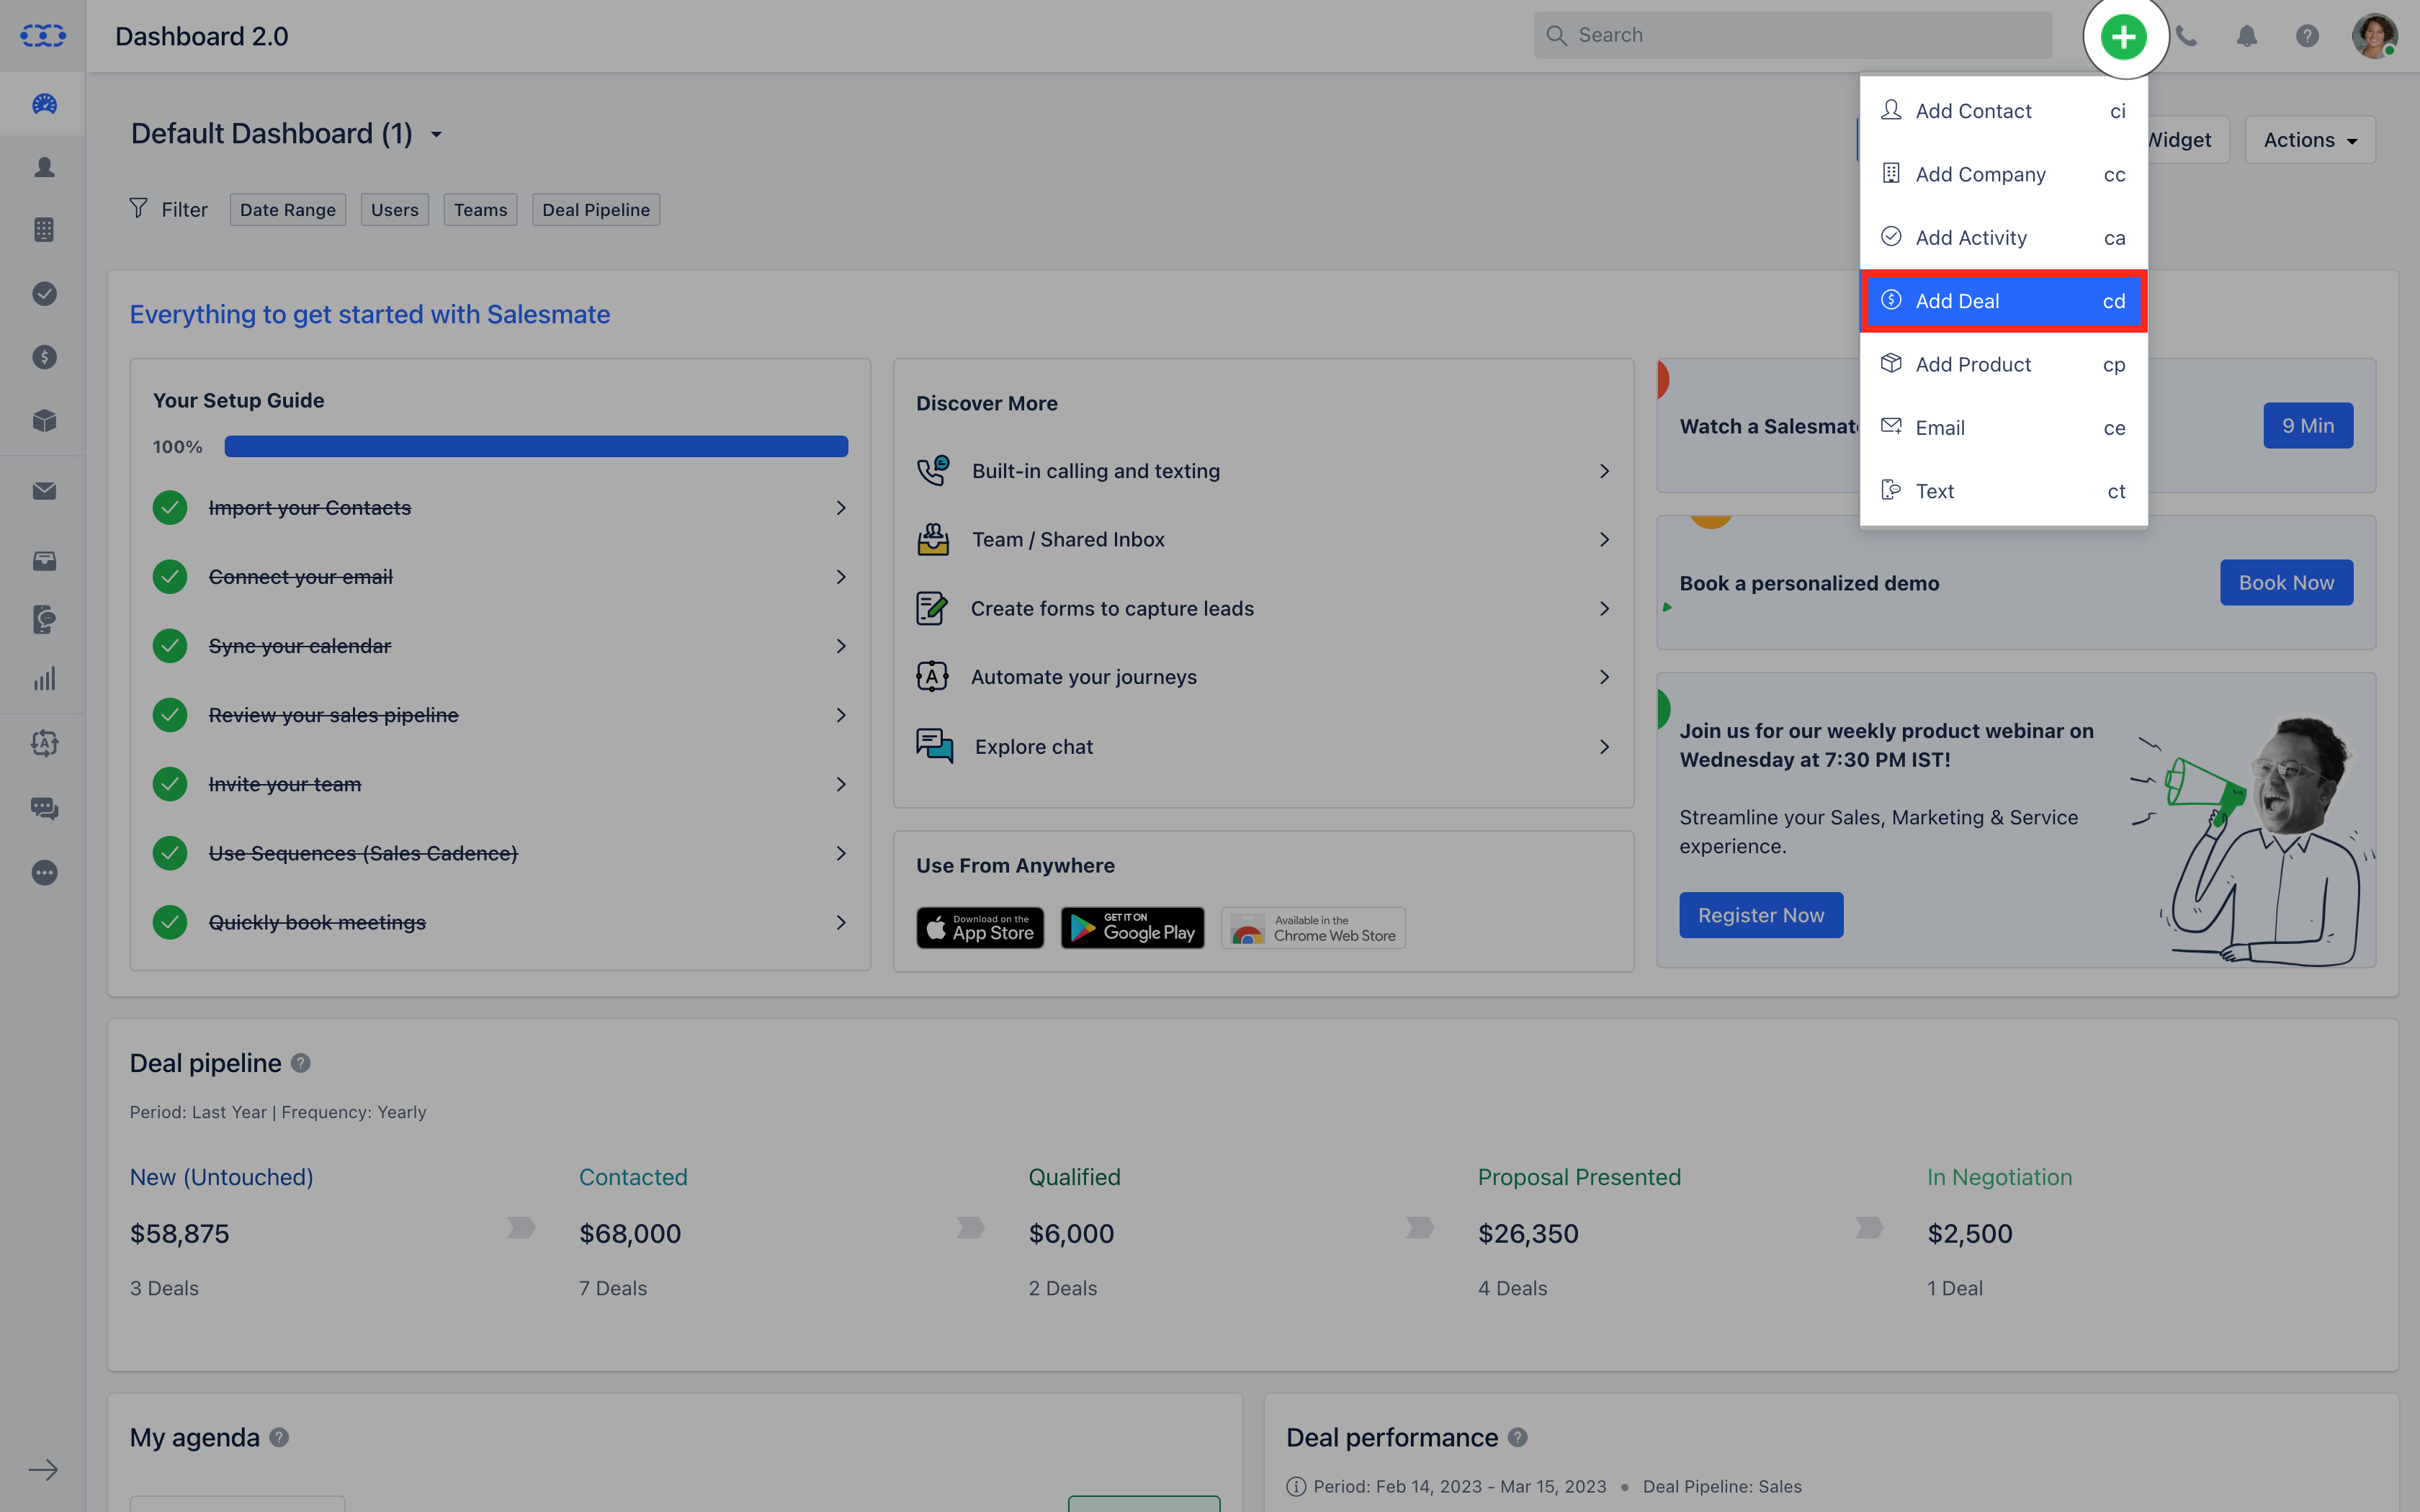Click Deal performance help tooltip icon
Screen dimensions: 2420x1512
tap(1517, 1437)
